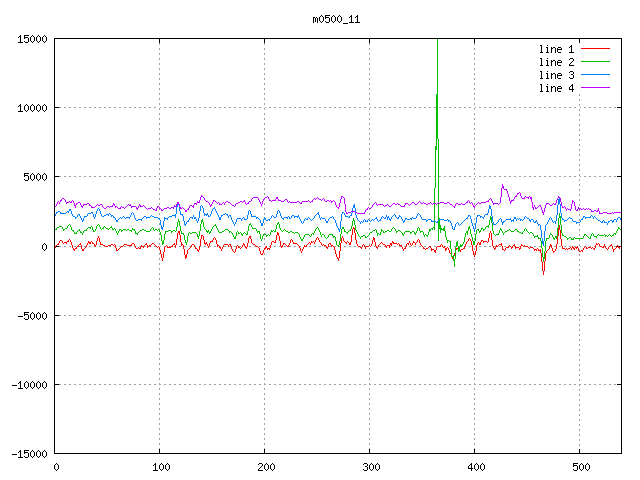Select the 'line 2' legend label
The width and height of the screenshot is (640, 480).
557,62
